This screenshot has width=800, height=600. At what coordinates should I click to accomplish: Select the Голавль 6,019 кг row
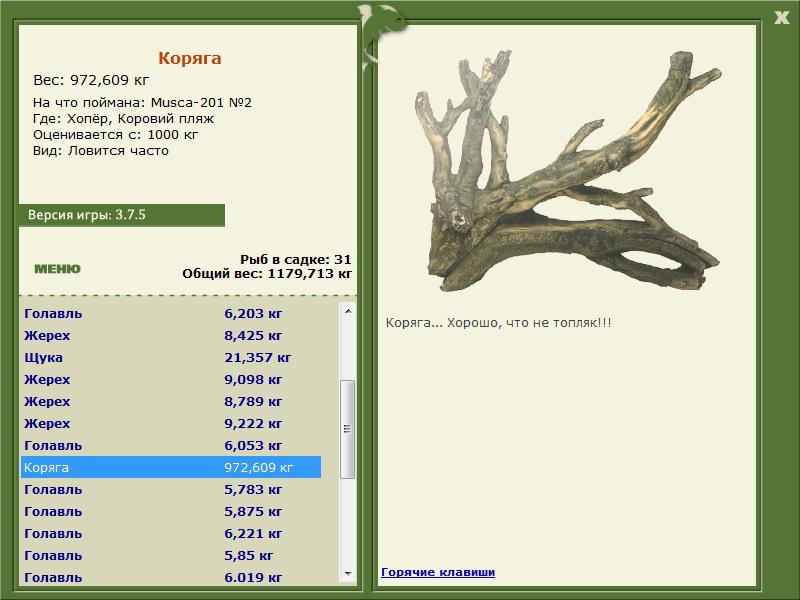point(170,577)
